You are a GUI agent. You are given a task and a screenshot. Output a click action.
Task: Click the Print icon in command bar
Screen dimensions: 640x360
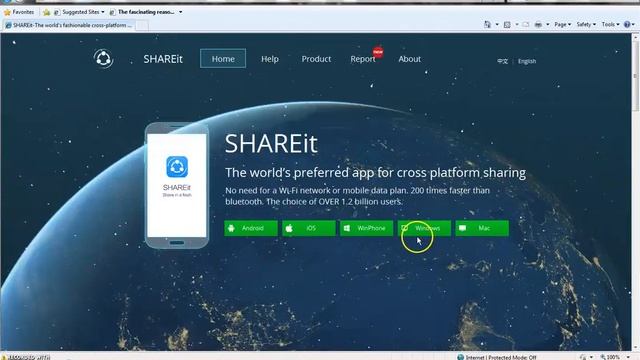538,24
